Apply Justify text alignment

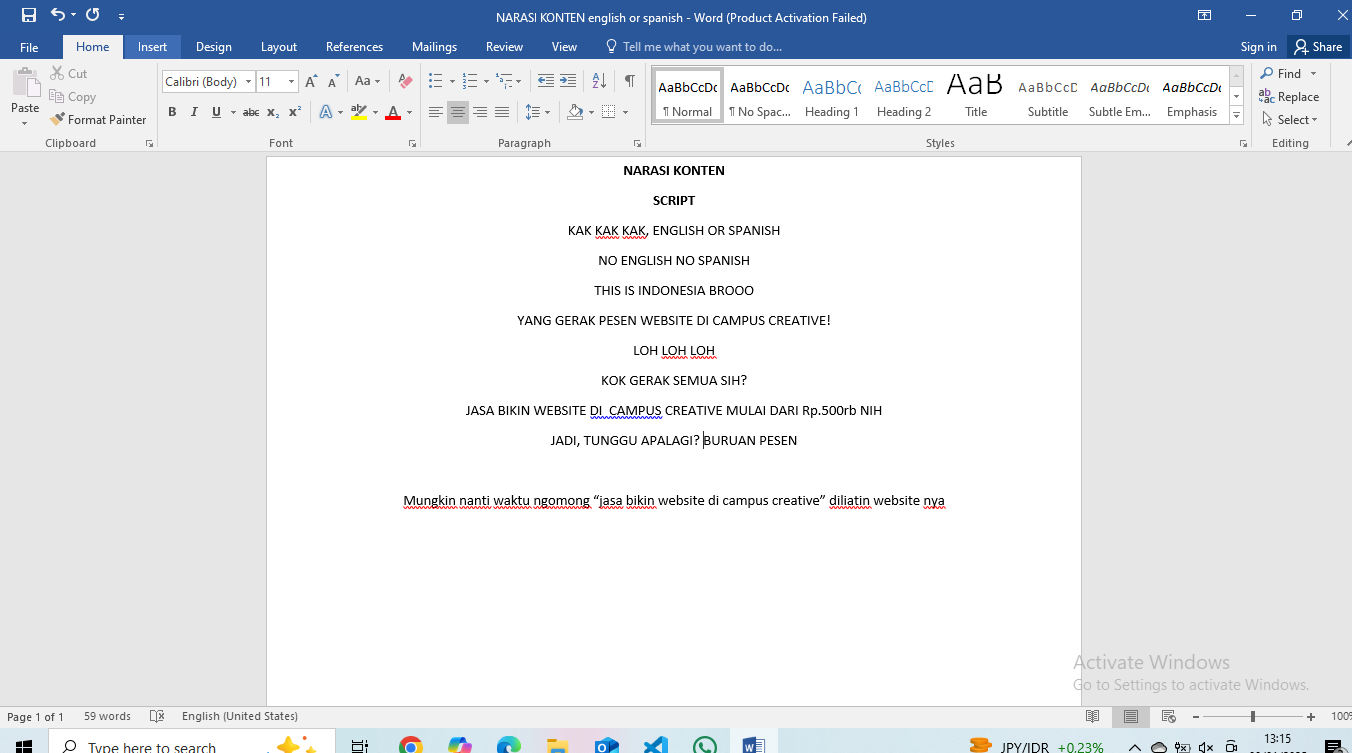(502, 112)
